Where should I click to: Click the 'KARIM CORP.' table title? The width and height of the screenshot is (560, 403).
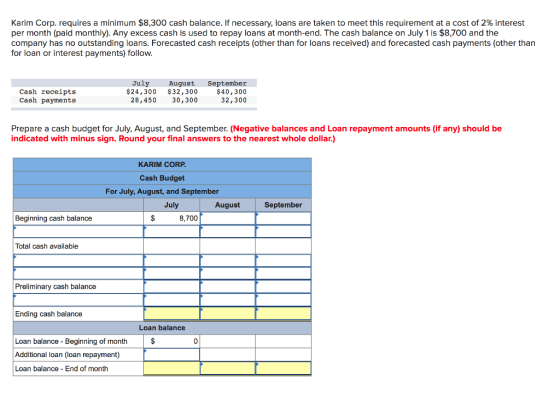(162, 164)
